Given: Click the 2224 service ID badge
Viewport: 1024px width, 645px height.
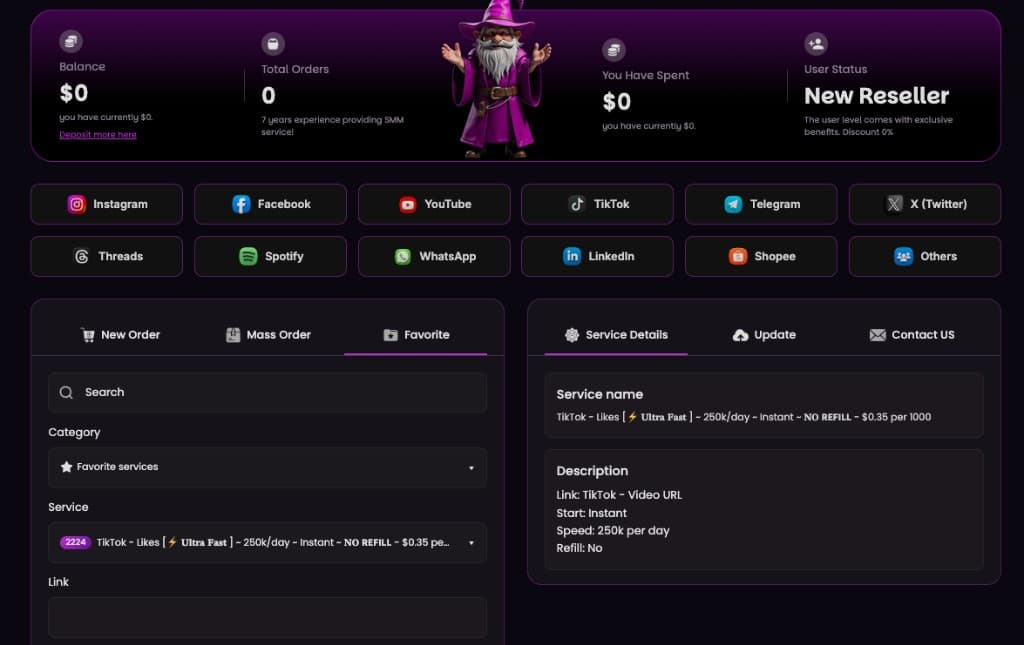Looking at the screenshot, I should tap(75, 543).
